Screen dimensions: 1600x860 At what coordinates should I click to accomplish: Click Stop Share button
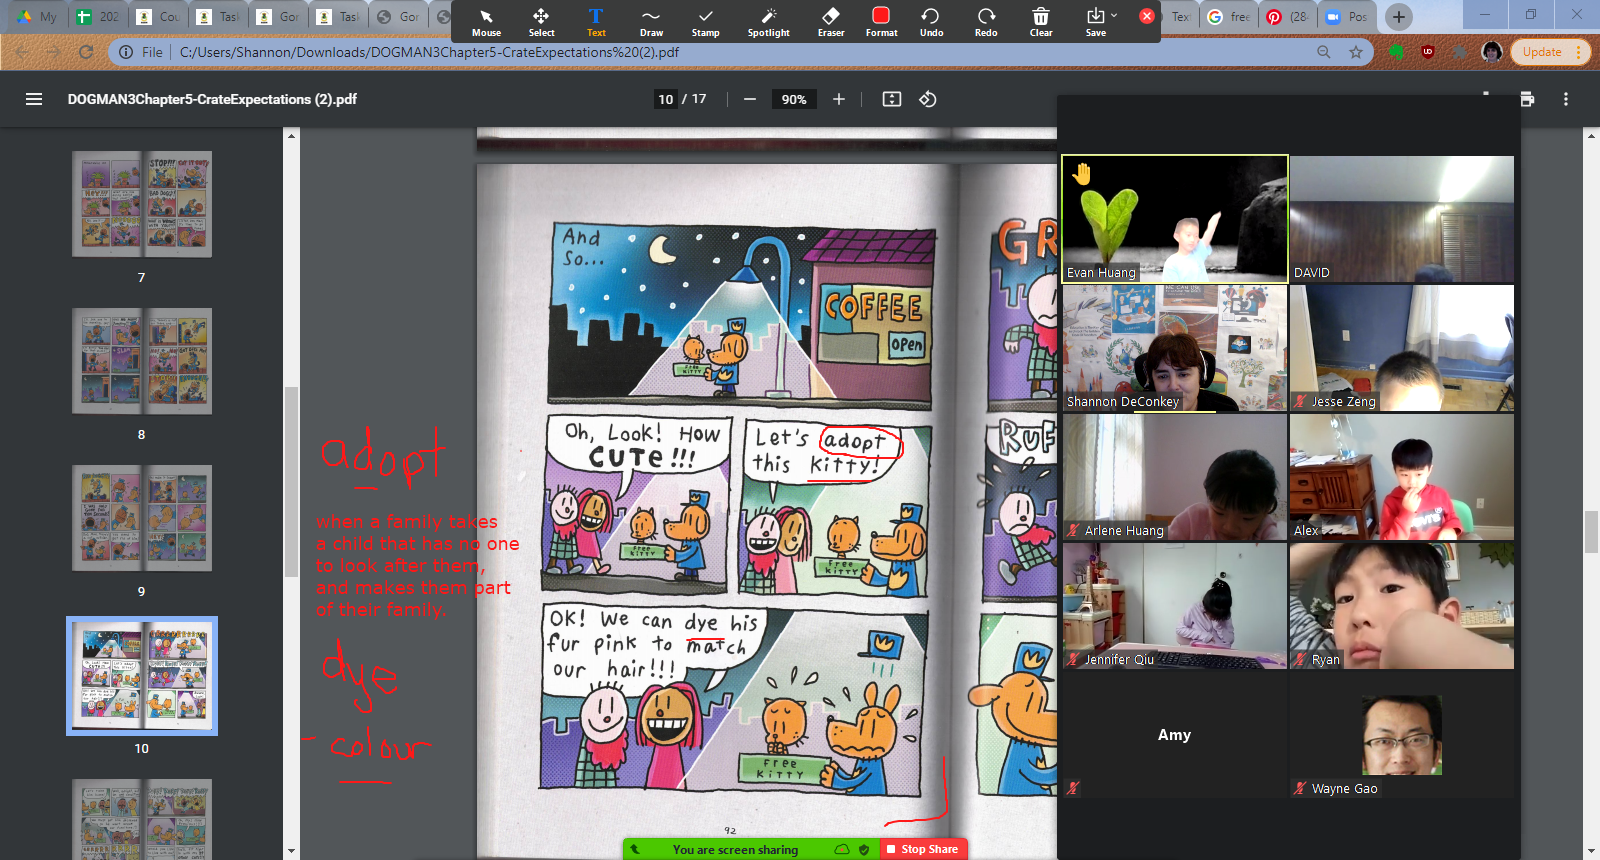923,849
